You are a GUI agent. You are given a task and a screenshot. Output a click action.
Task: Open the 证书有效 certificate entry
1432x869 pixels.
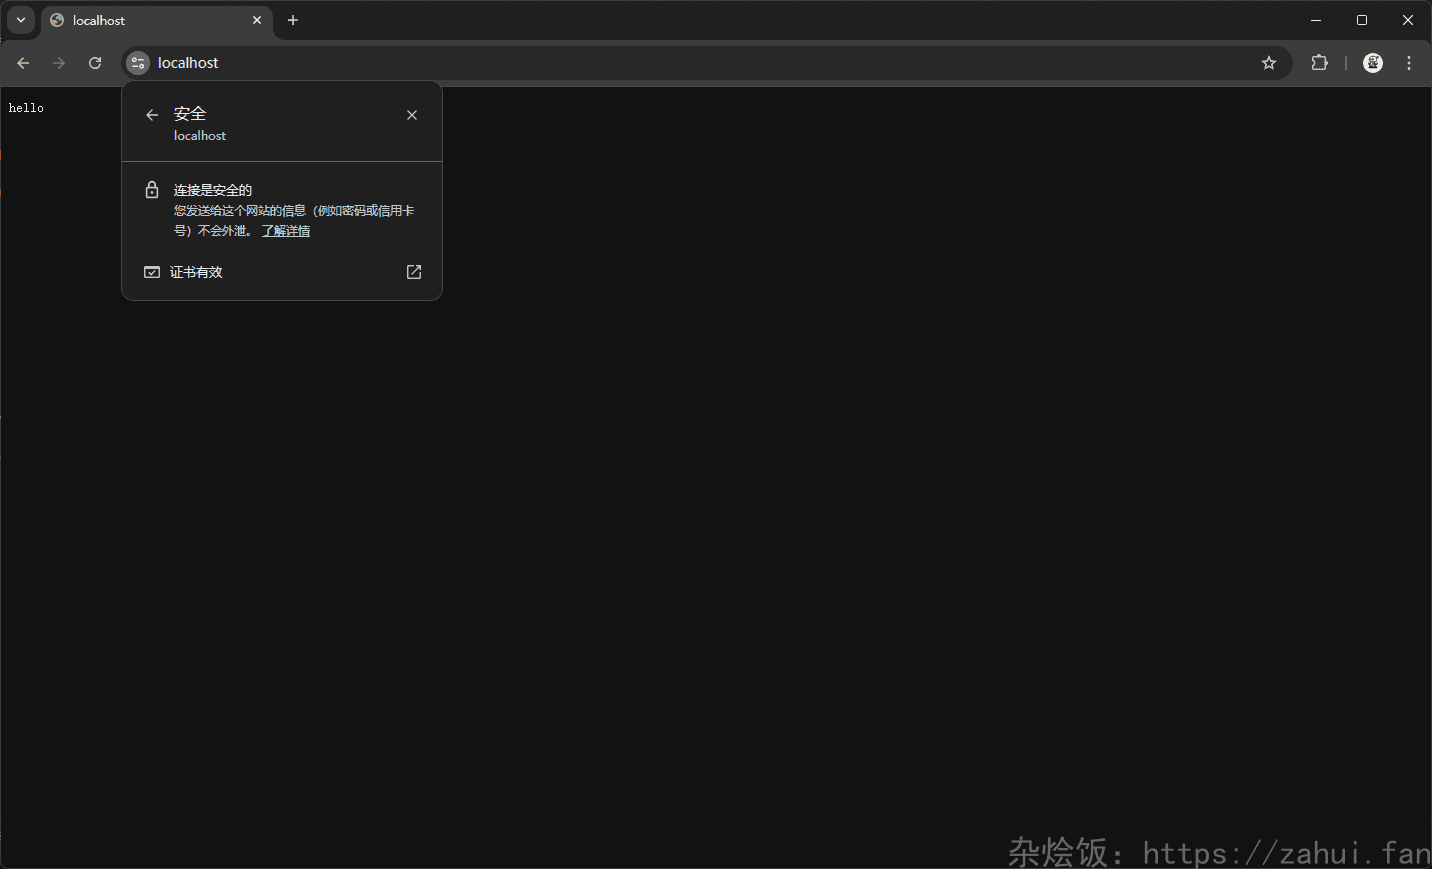196,272
